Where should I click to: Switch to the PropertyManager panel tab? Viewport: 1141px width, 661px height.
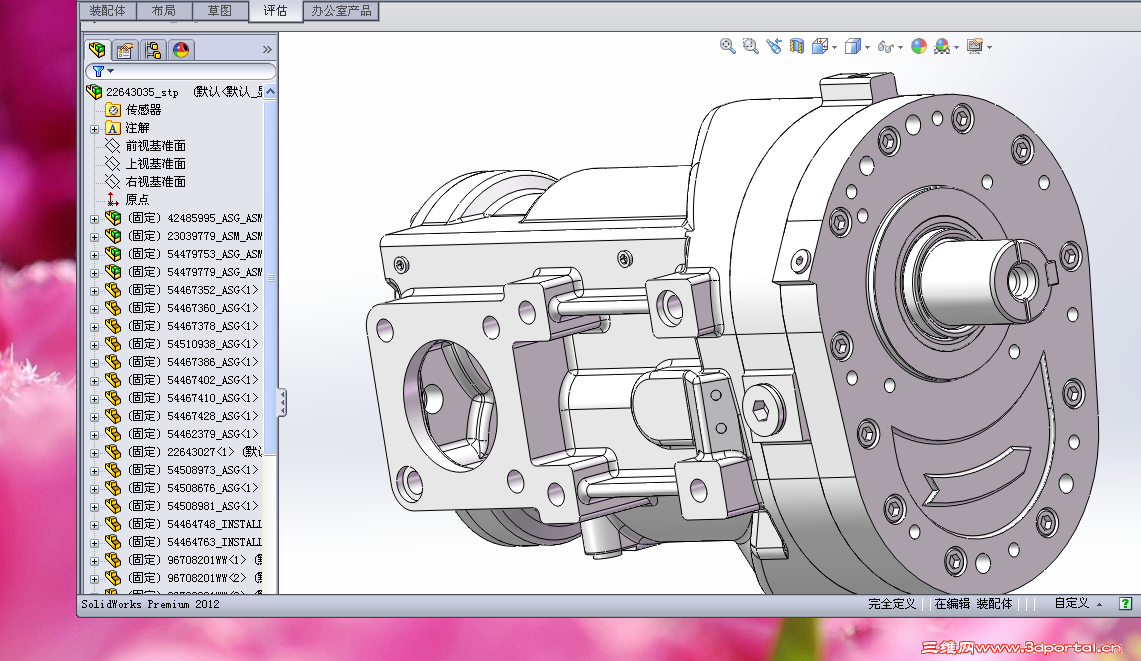coord(125,50)
